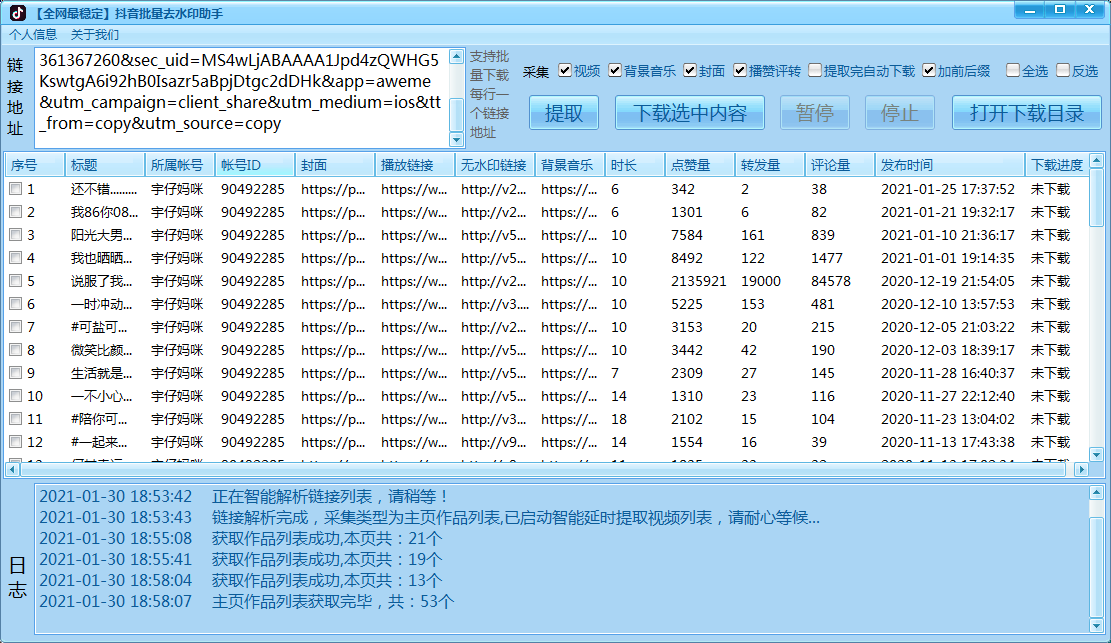Check the box for row 11

click(16, 419)
